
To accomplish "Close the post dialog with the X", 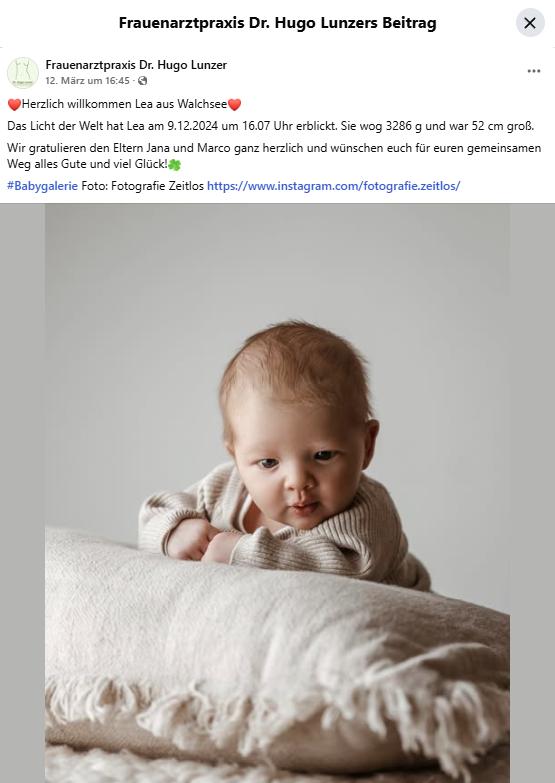I will (530, 22).
